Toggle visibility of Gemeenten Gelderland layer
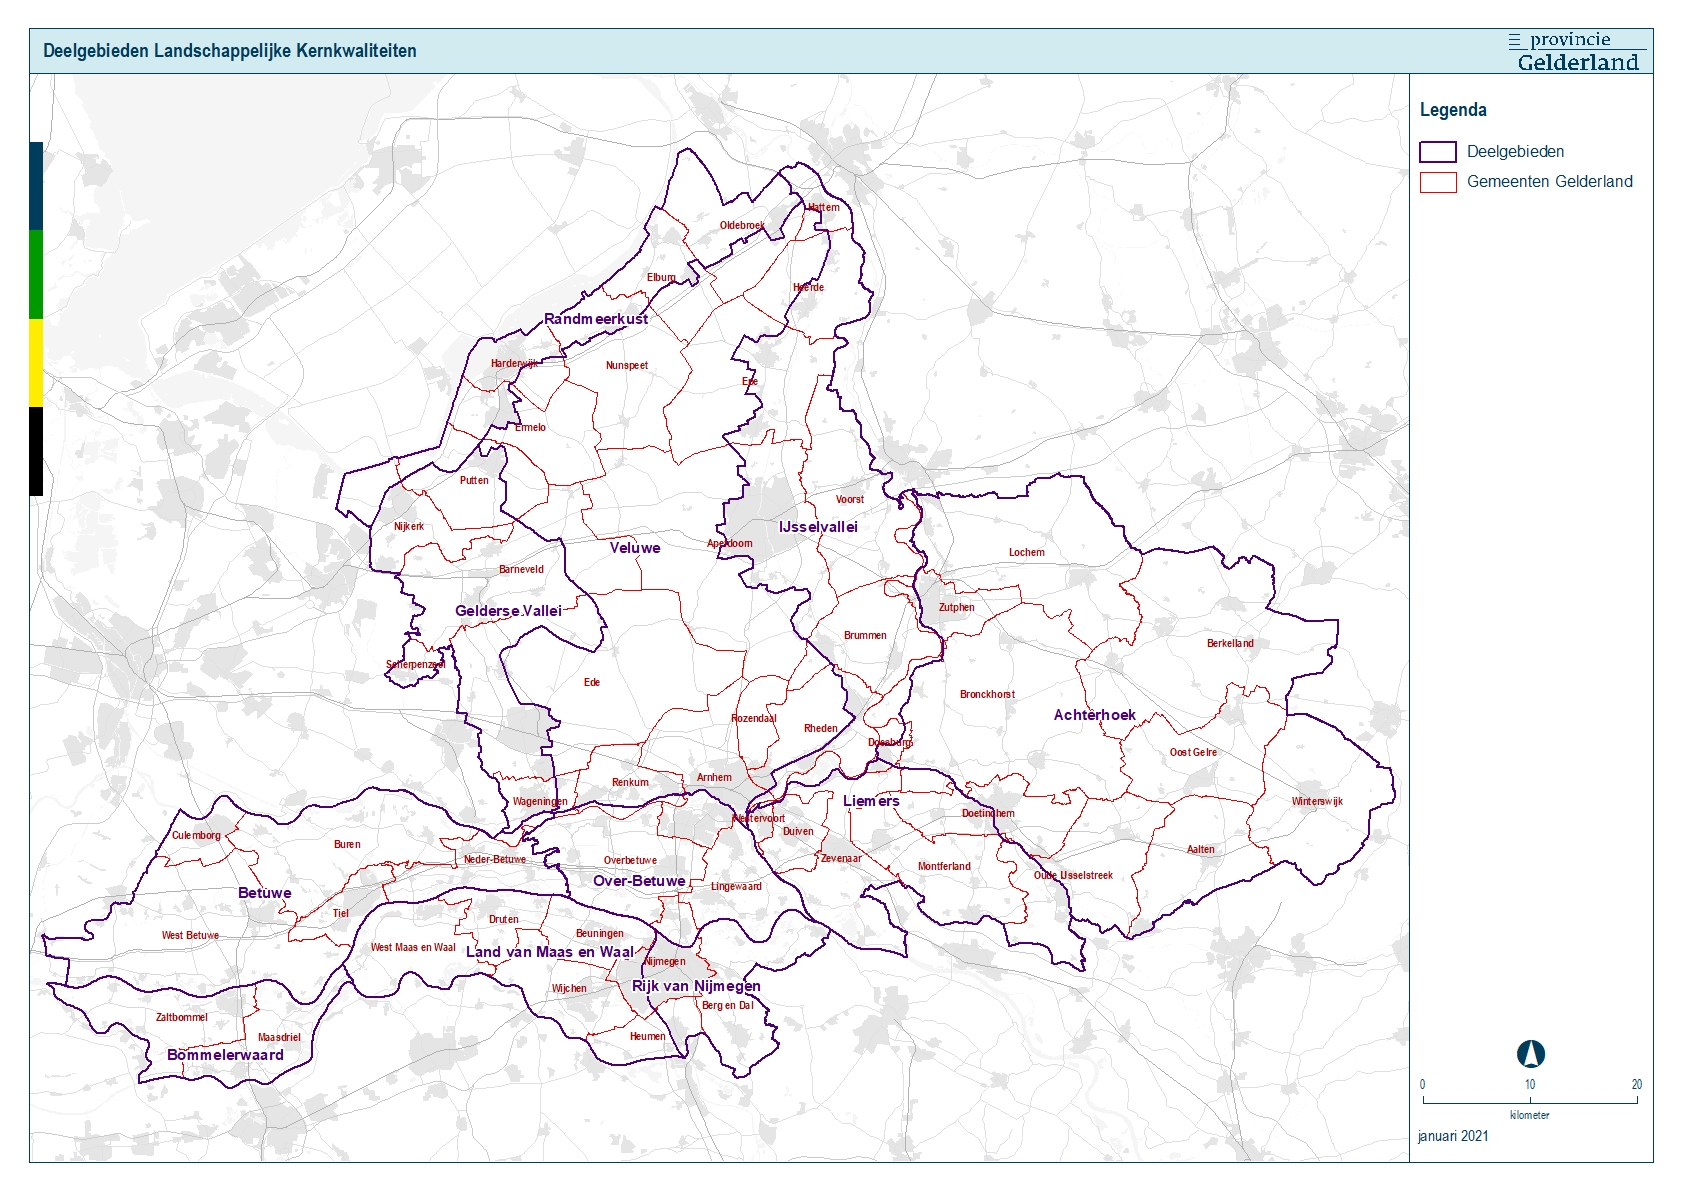This screenshot has width=1684, height=1190. point(1437,183)
